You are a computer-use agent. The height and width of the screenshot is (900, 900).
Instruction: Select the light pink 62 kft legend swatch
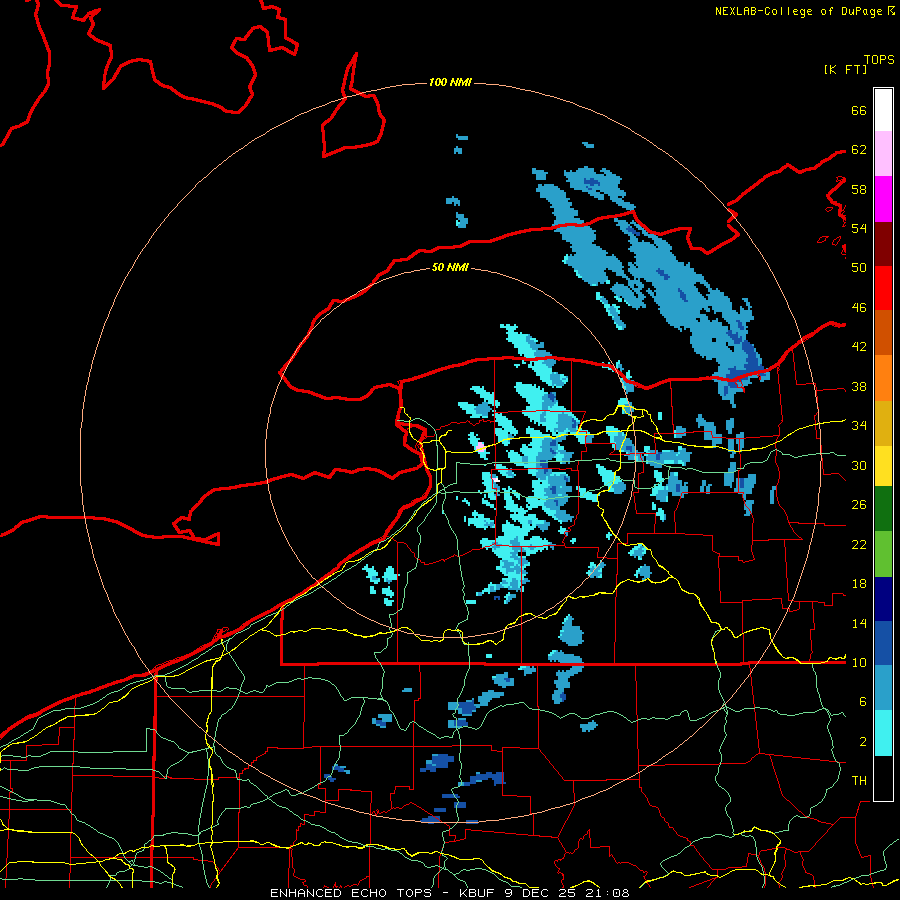(883, 154)
